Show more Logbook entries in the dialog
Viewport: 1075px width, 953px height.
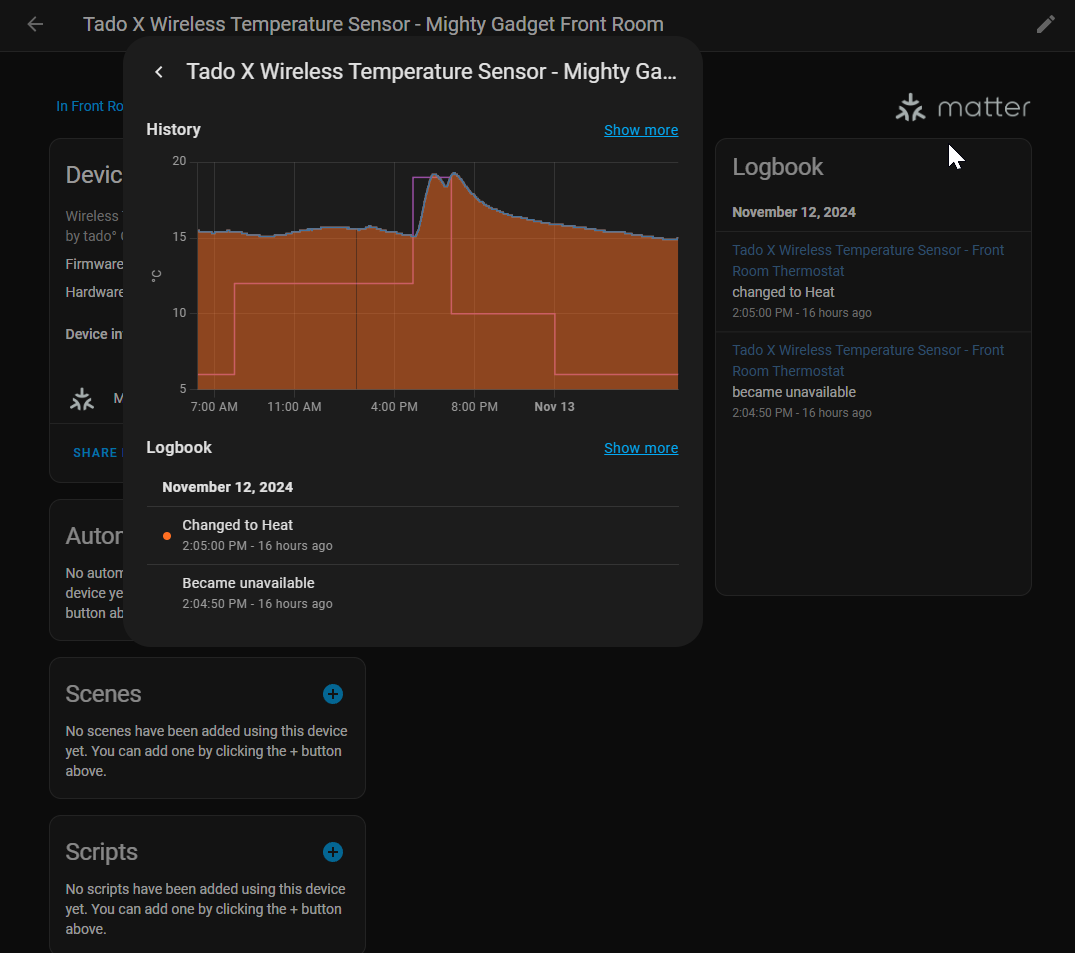click(x=640, y=448)
